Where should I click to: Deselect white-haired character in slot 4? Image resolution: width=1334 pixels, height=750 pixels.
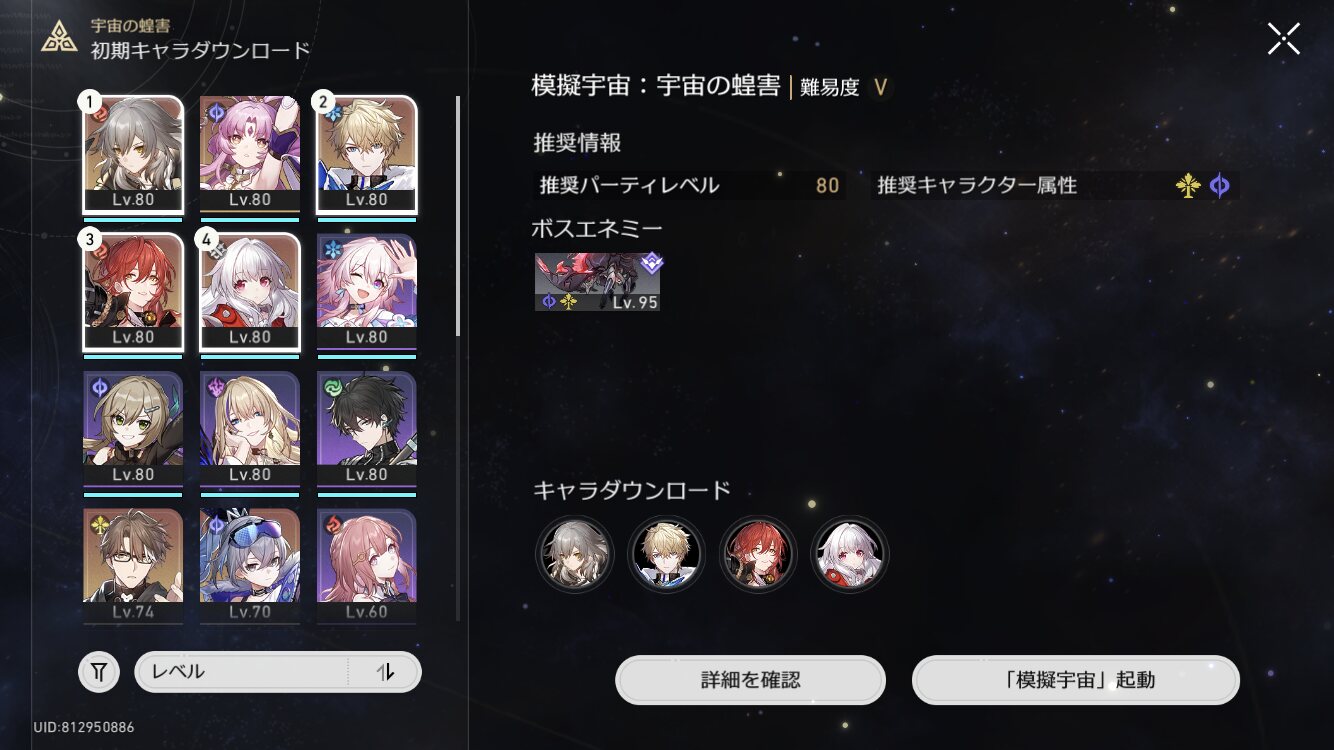click(250, 292)
